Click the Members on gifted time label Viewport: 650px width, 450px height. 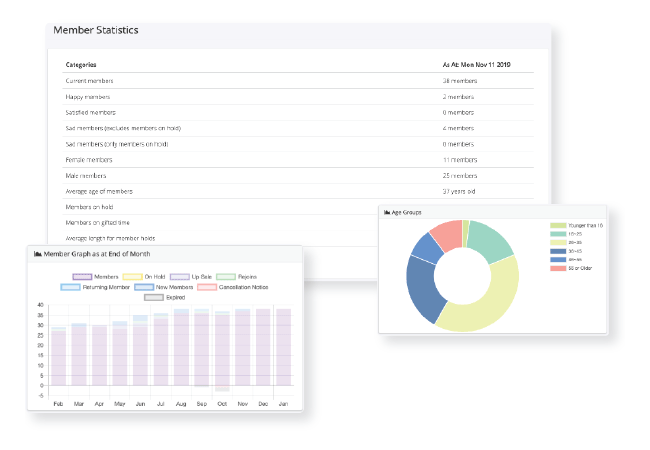[97, 223]
